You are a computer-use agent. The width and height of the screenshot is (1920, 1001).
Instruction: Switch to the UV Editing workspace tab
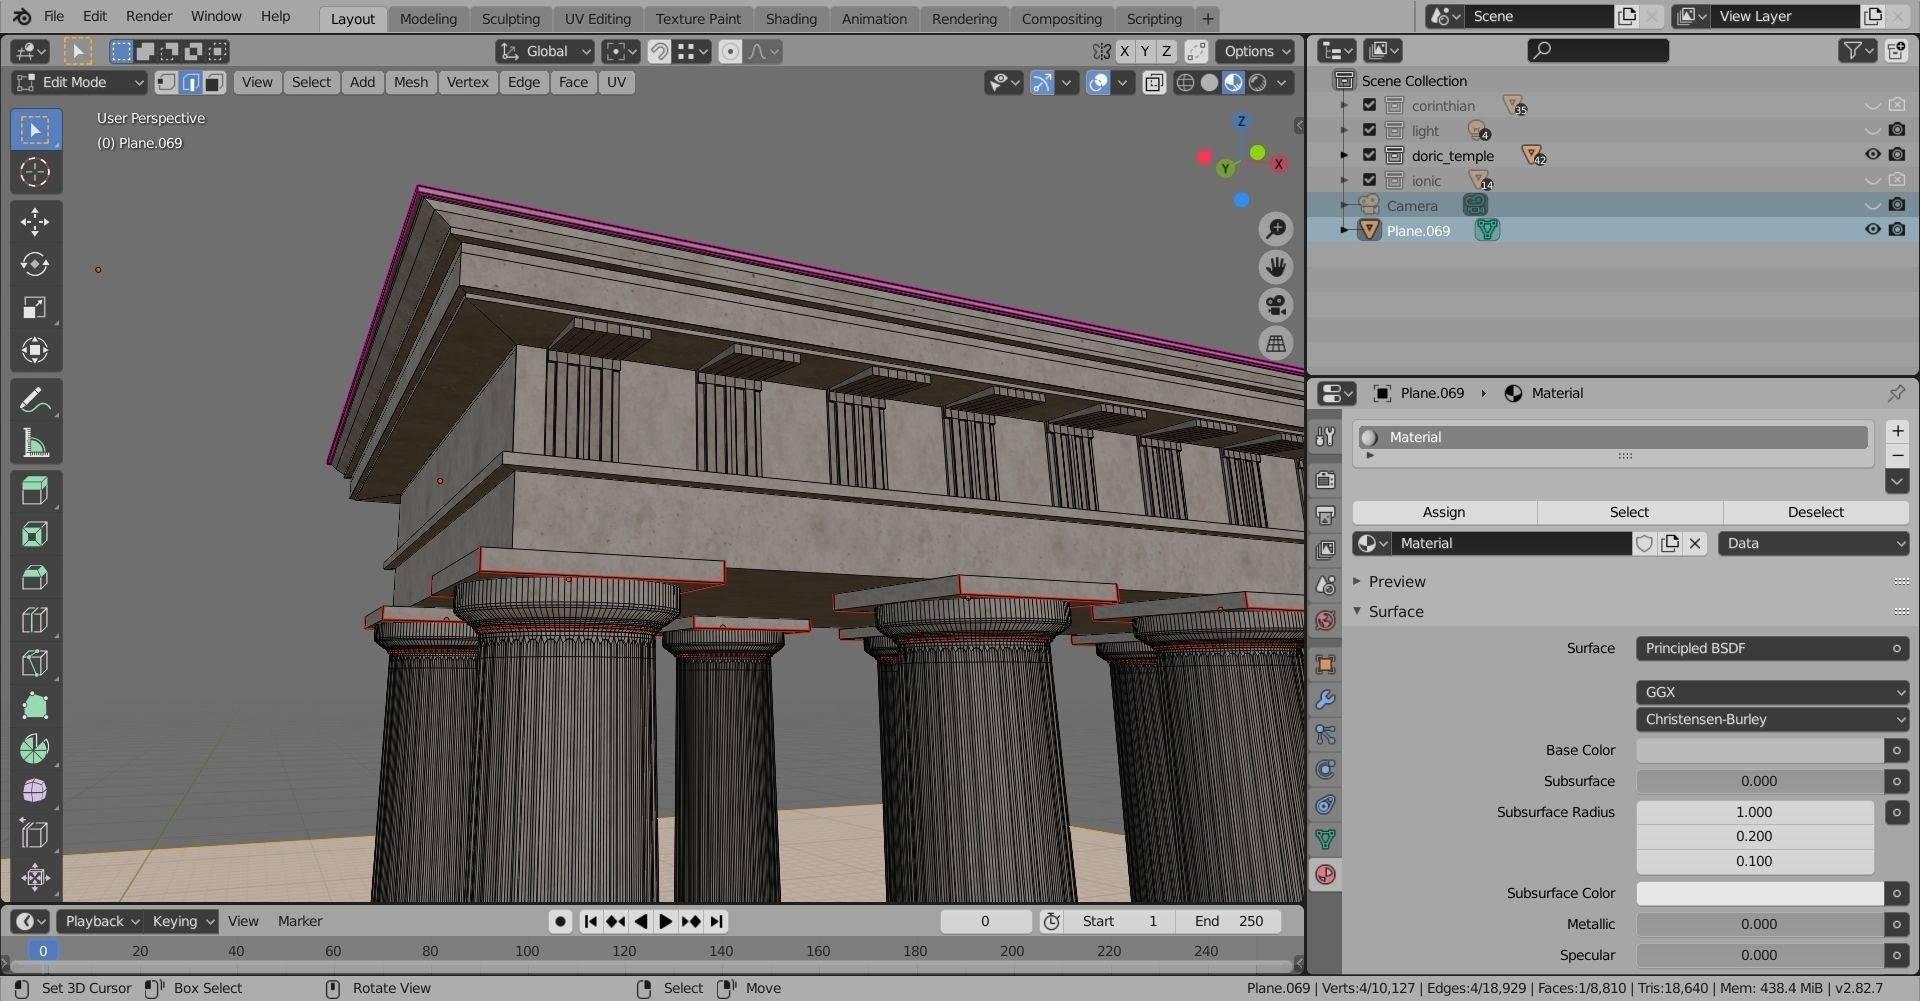coord(597,18)
